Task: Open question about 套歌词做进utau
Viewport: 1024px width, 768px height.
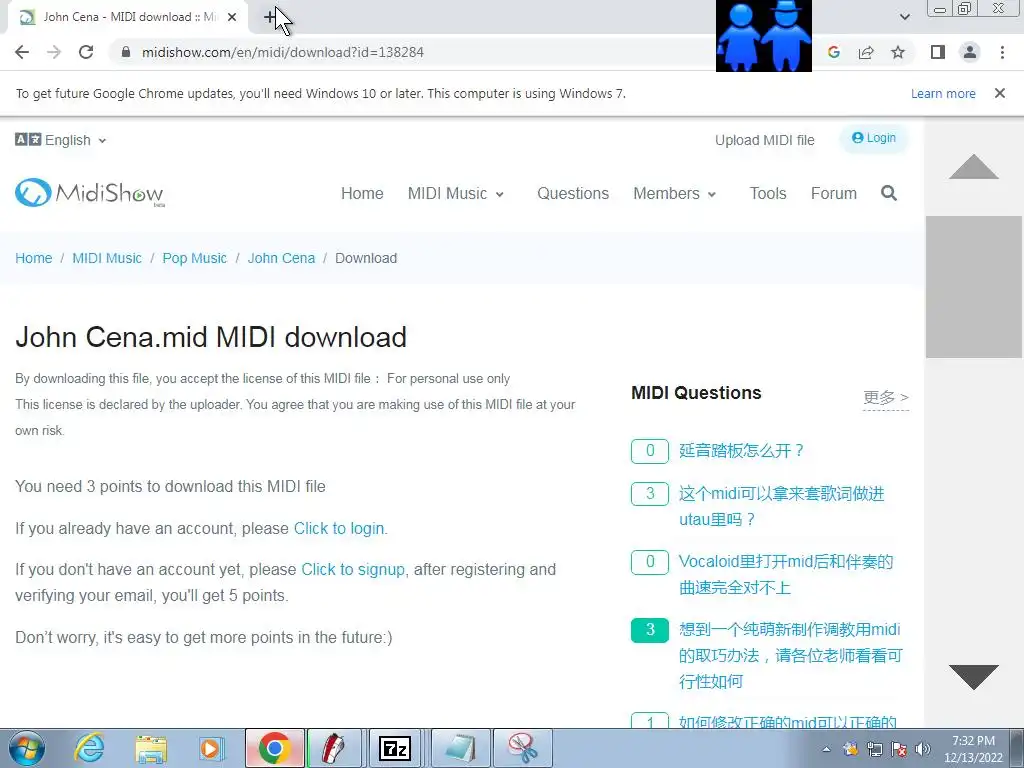Action: 781,506
